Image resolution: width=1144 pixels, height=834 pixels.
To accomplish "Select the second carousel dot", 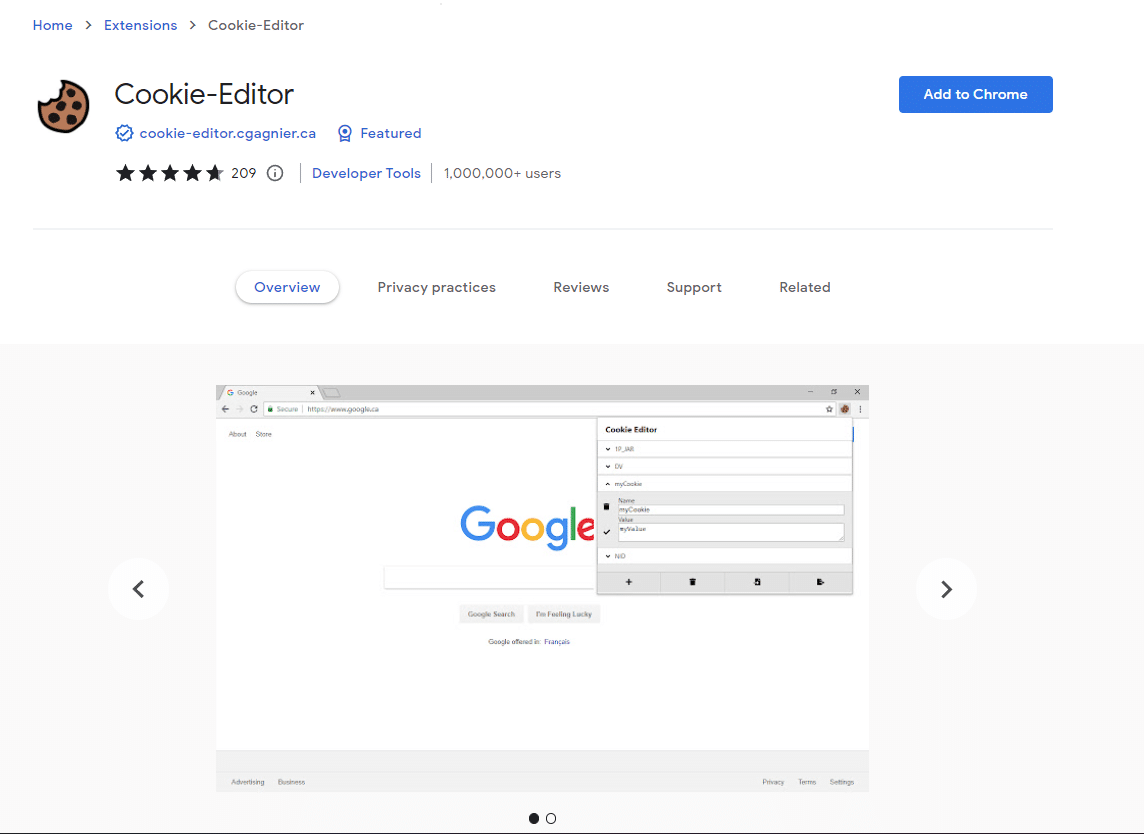I will (551, 819).
